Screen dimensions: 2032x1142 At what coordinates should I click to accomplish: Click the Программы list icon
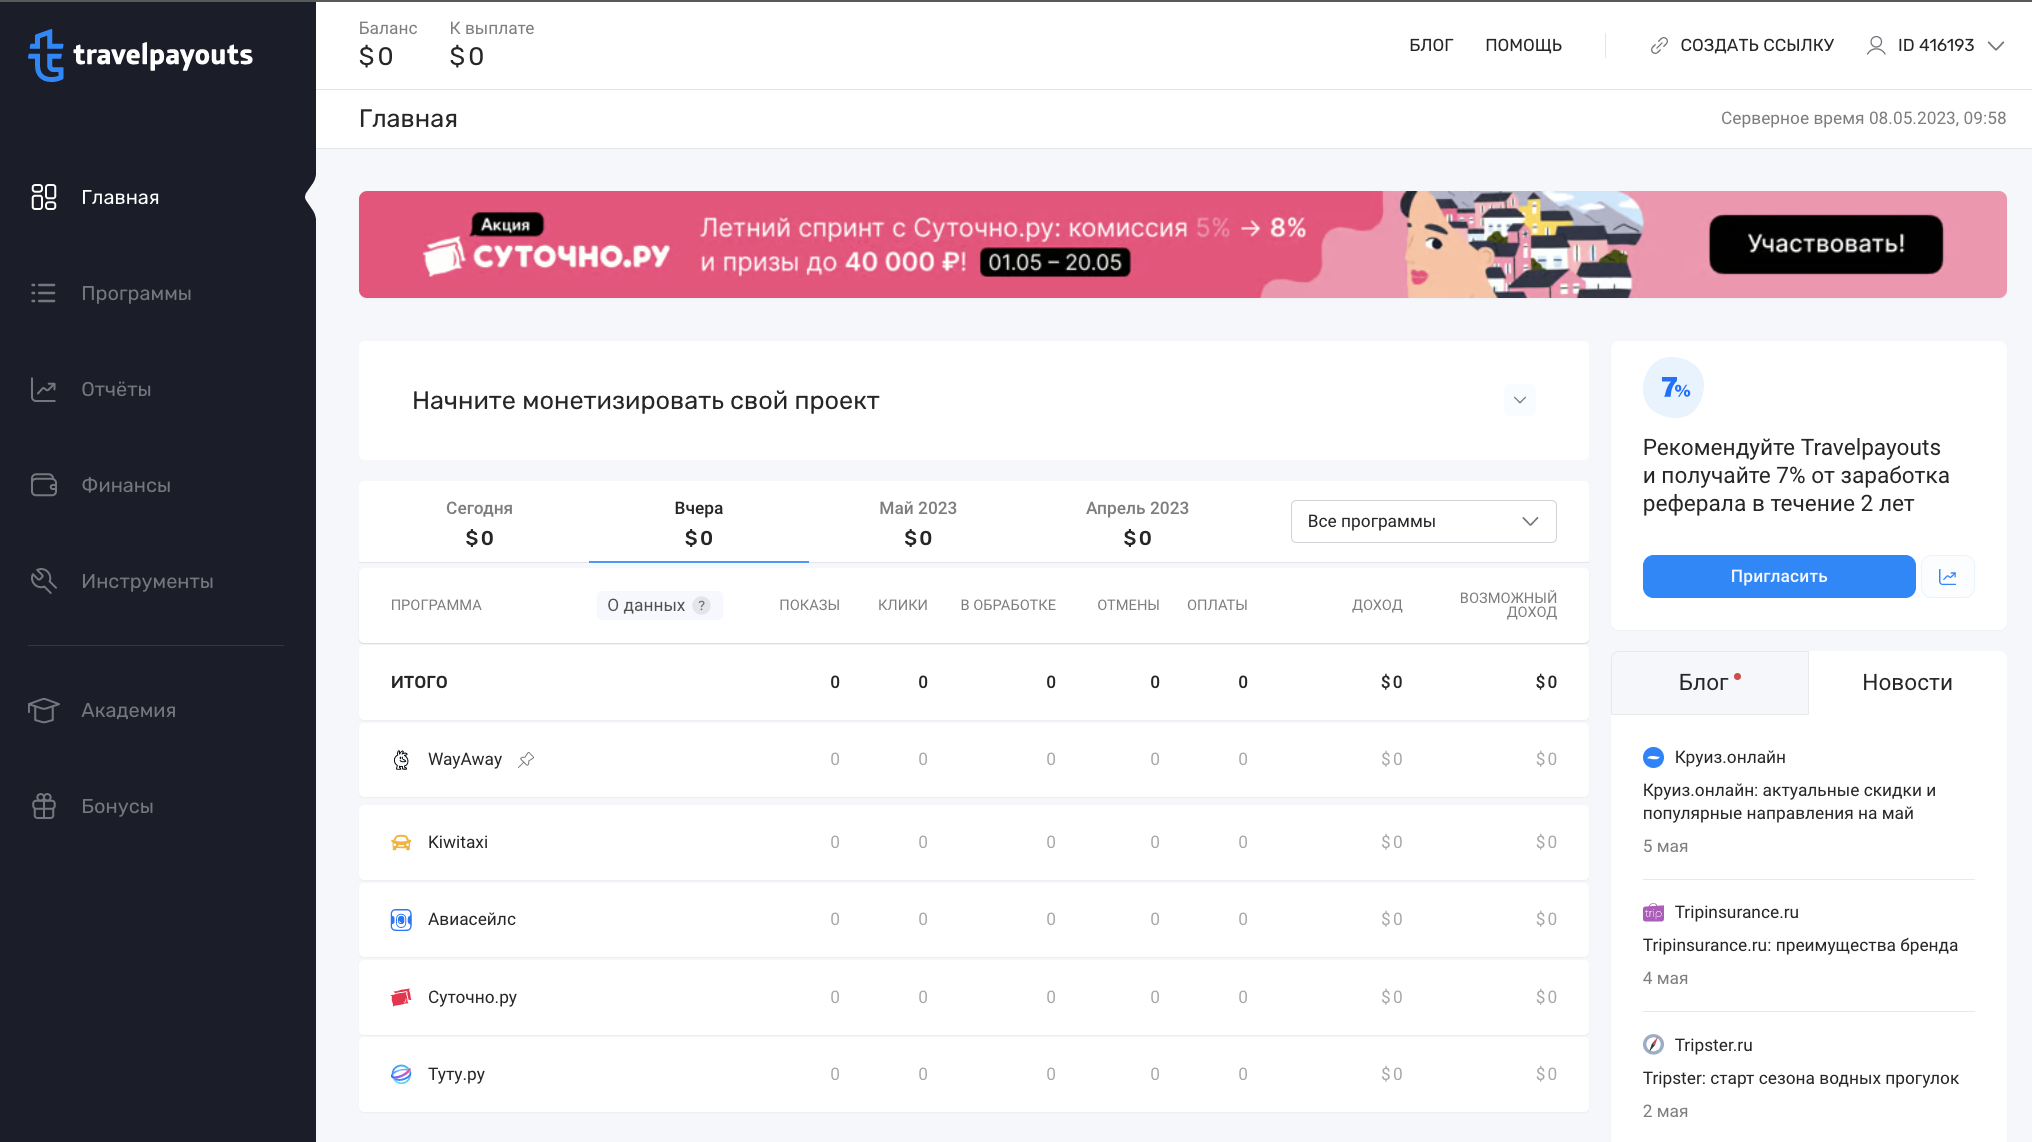(x=44, y=293)
